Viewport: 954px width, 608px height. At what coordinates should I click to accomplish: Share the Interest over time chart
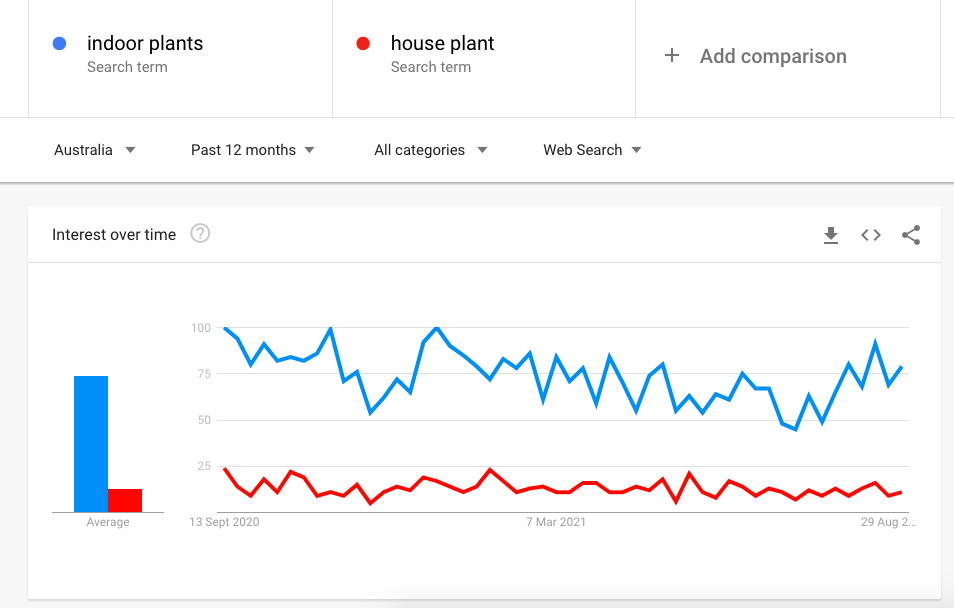(x=911, y=235)
